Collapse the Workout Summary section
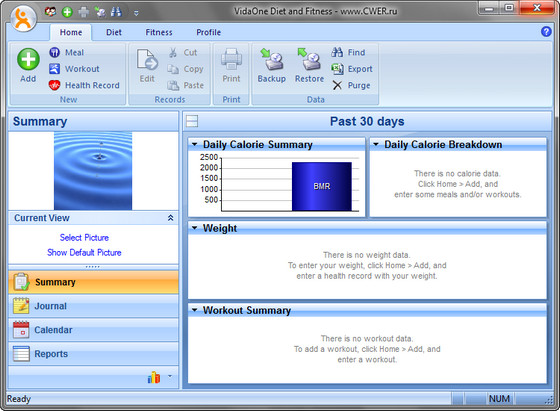 tap(195, 310)
